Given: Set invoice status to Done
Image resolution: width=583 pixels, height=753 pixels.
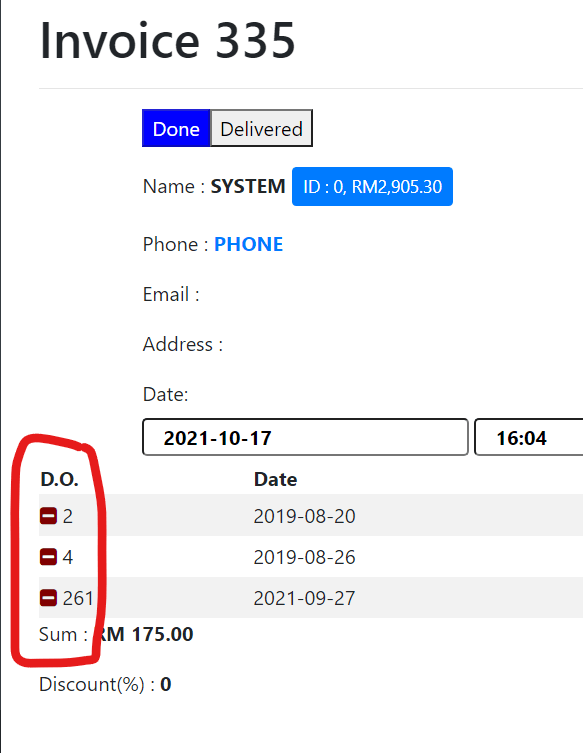Looking at the screenshot, I should pos(176,128).
